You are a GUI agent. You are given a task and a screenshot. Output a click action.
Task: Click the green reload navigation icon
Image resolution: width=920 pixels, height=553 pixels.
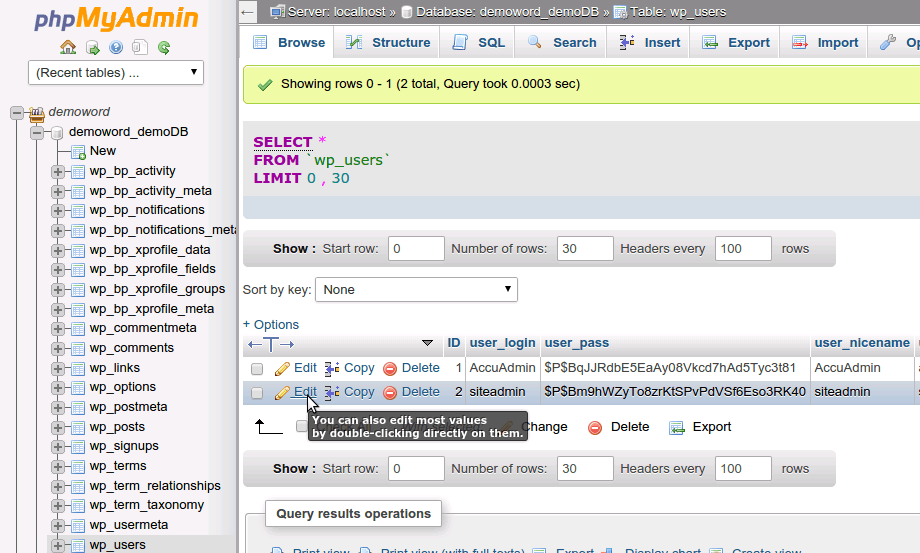click(164, 47)
